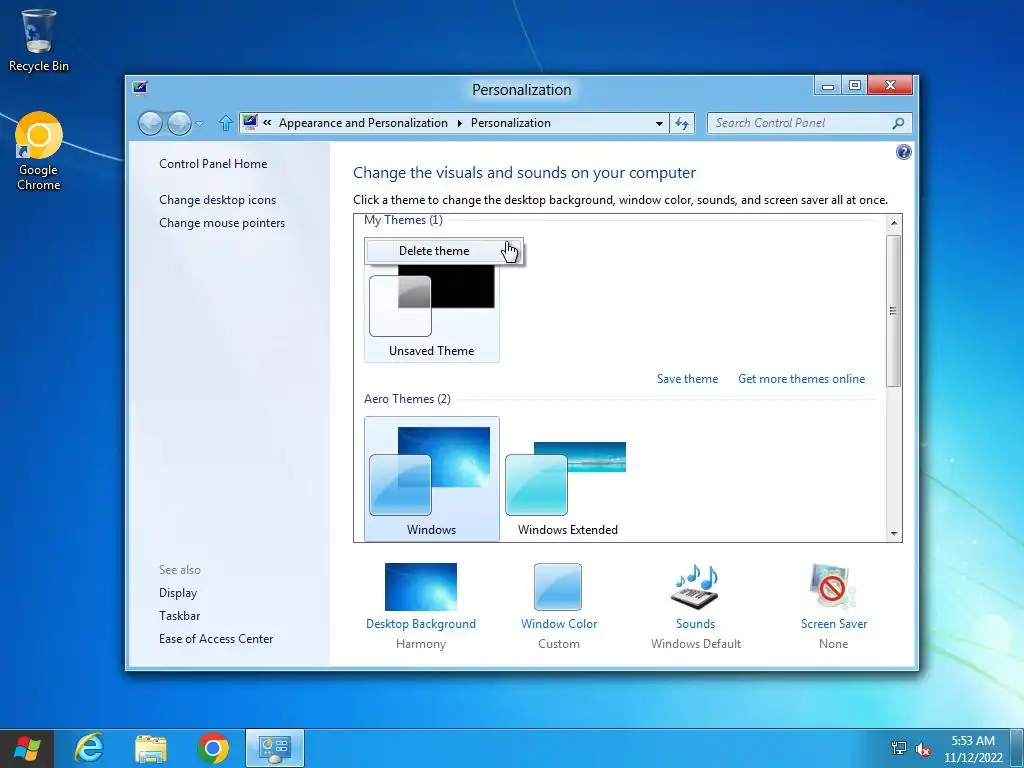Go to Control Panel Home
Image resolution: width=1024 pixels, height=768 pixels.
213,164
